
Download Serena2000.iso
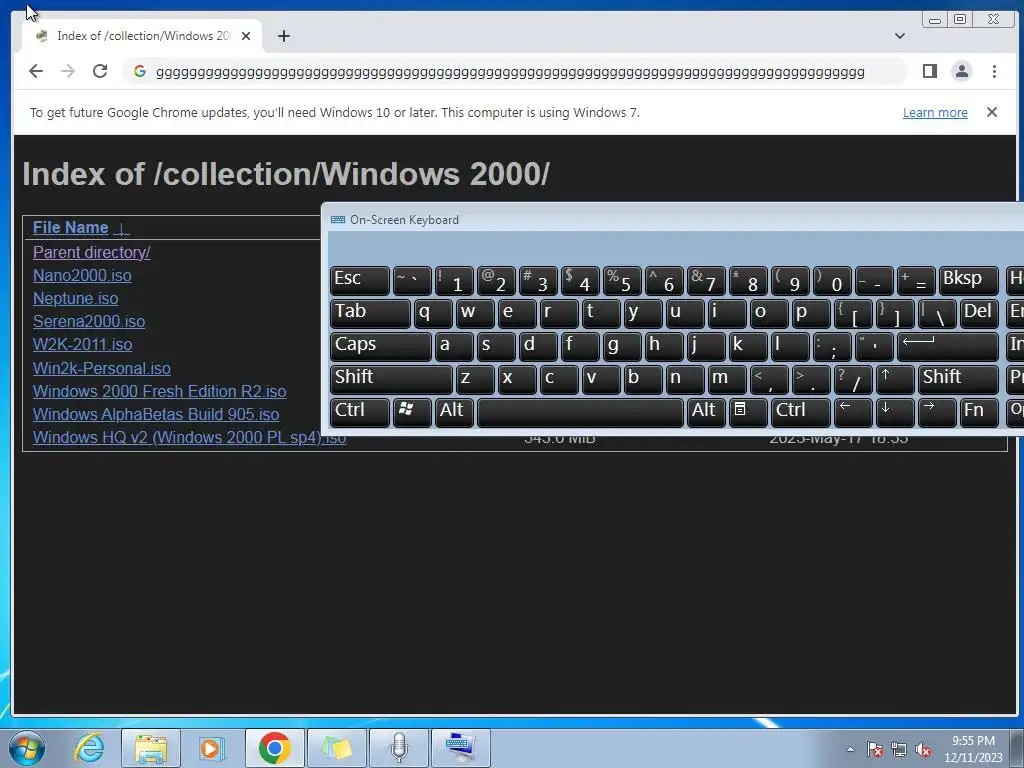pos(89,321)
